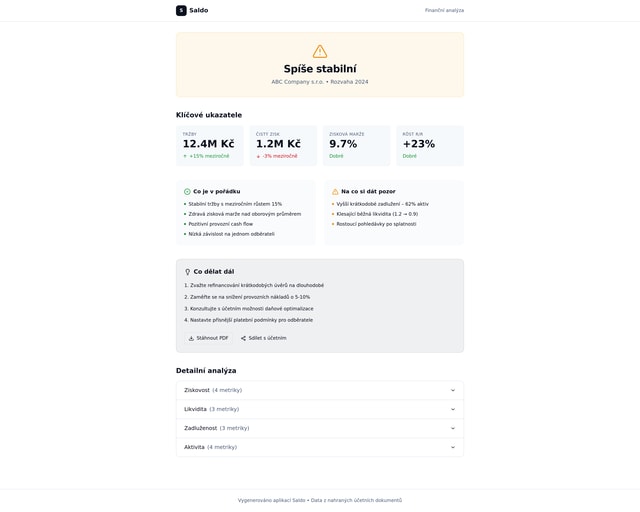Expand the Zadluženost accordion row
Viewport: 640px width, 512px height.
319,428
